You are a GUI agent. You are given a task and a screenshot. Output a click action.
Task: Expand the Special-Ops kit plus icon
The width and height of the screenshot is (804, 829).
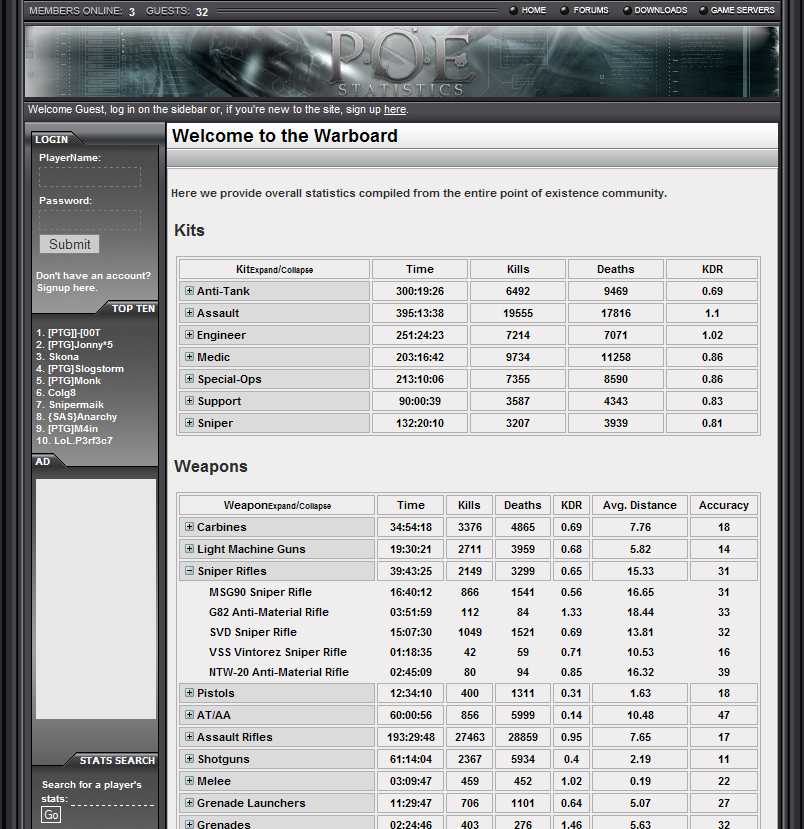point(190,379)
